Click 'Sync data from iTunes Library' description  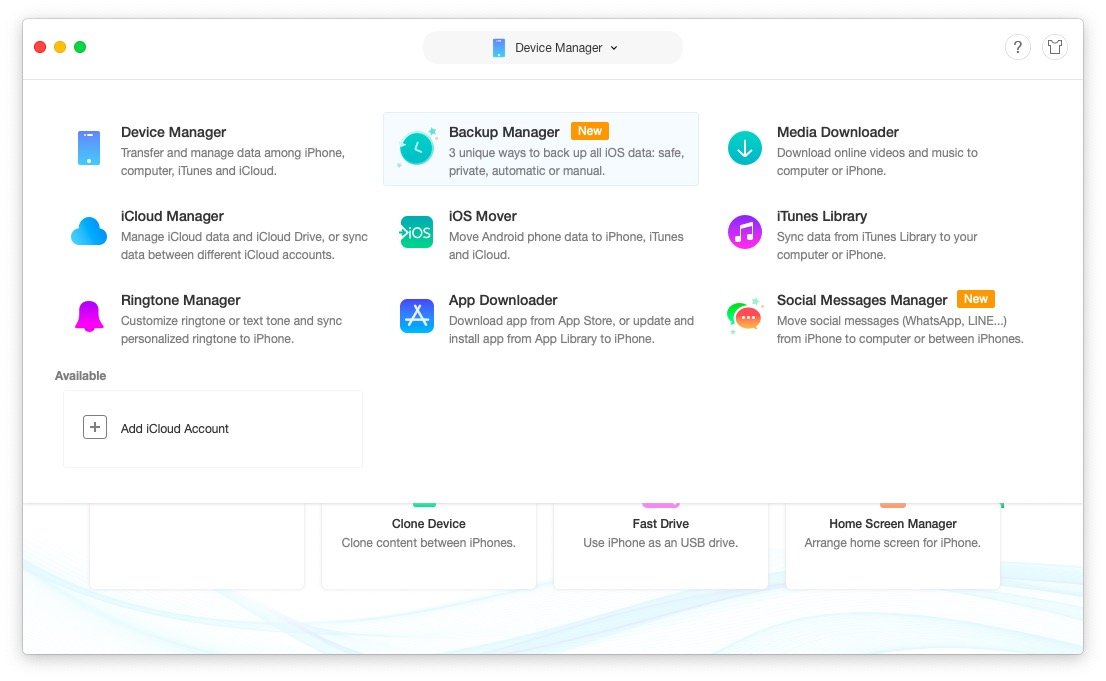(x=877, y=246)
